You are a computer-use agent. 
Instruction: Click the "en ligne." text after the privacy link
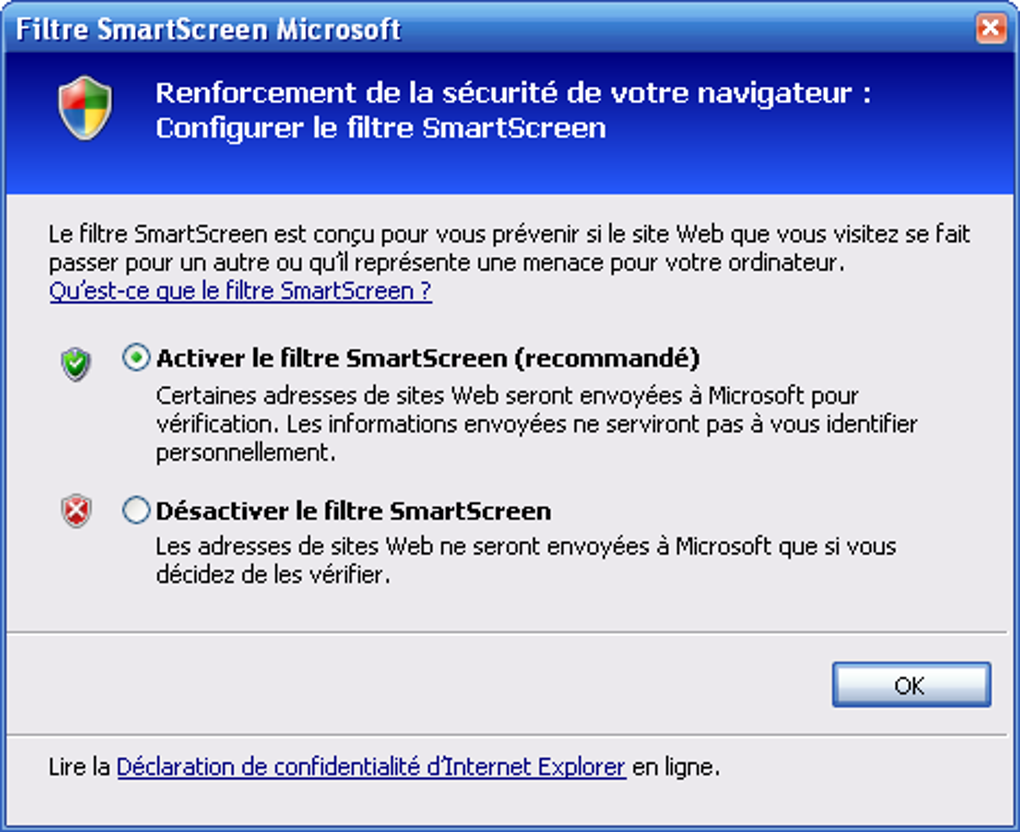[675, 767]
